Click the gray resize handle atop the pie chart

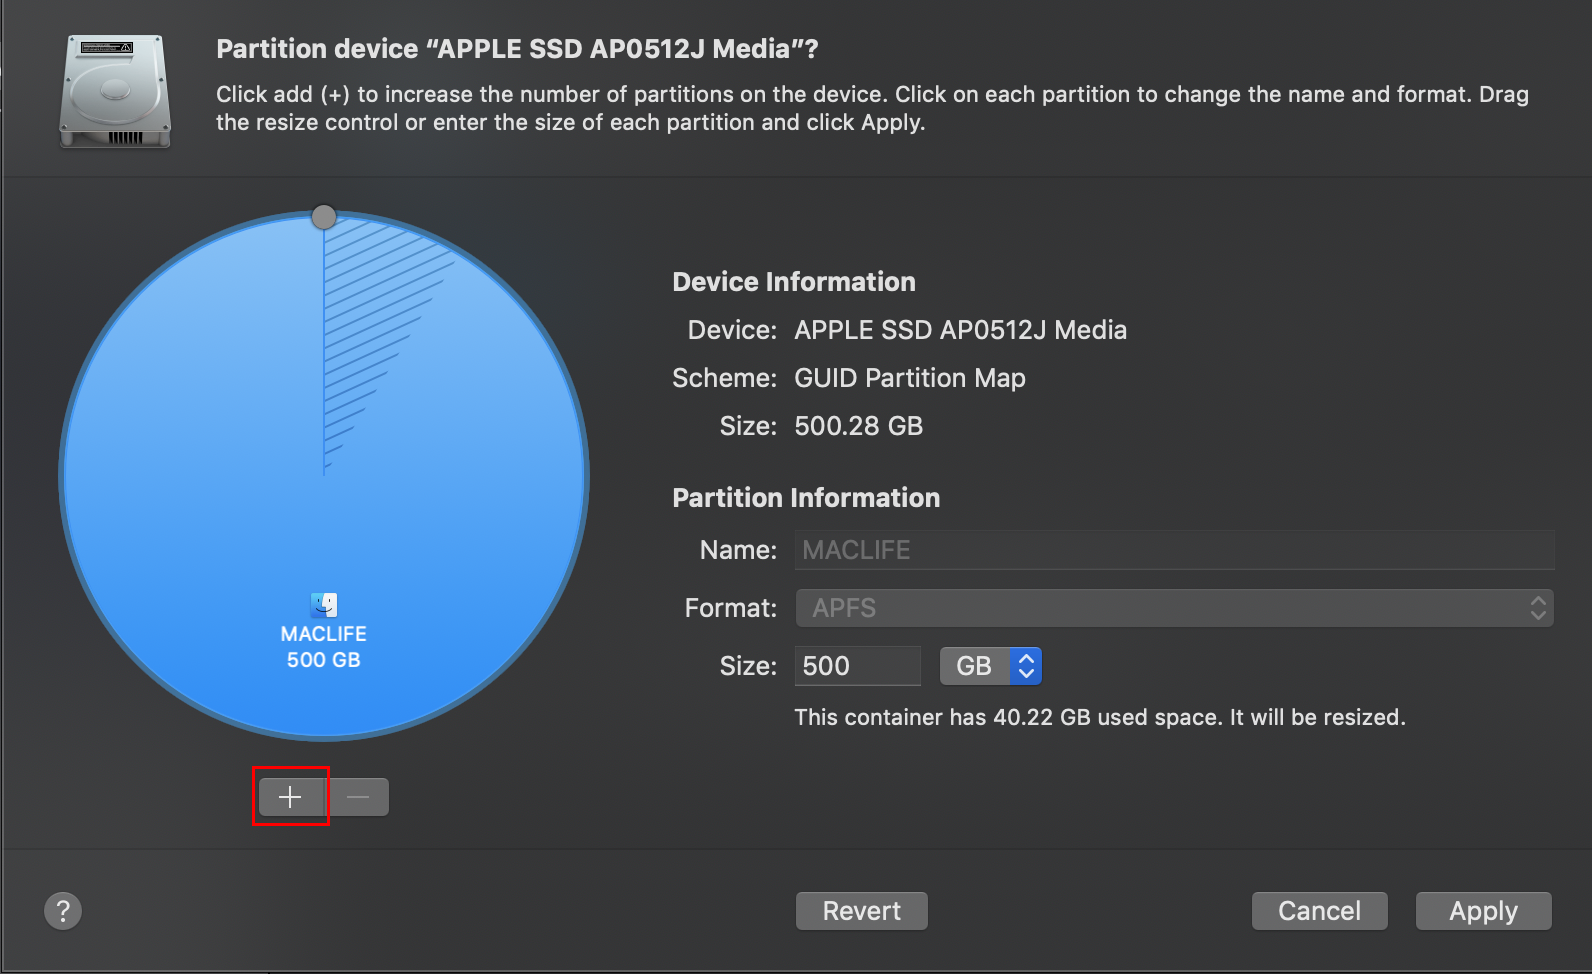324,217
